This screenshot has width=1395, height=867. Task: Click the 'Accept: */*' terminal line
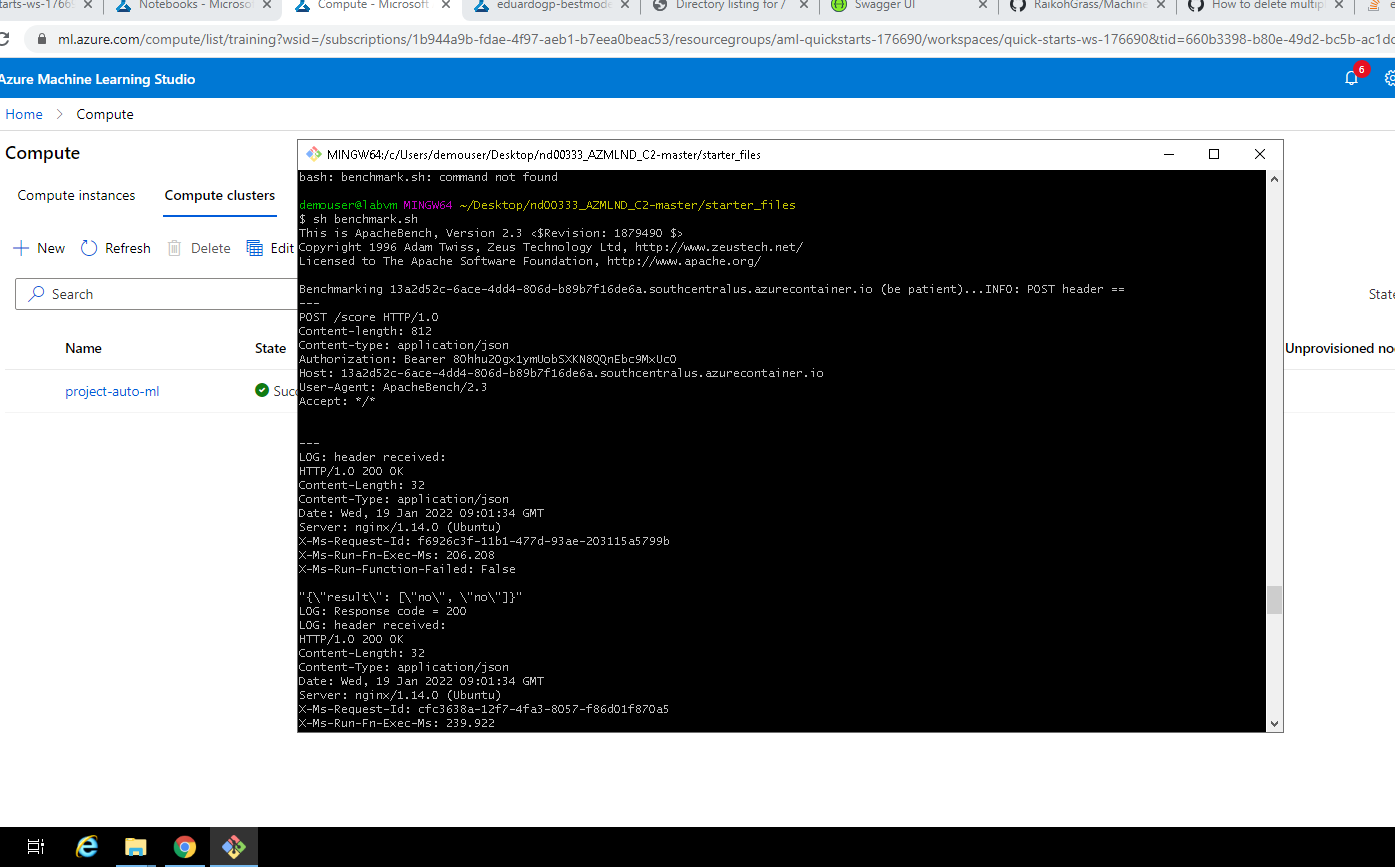(337, 401)
